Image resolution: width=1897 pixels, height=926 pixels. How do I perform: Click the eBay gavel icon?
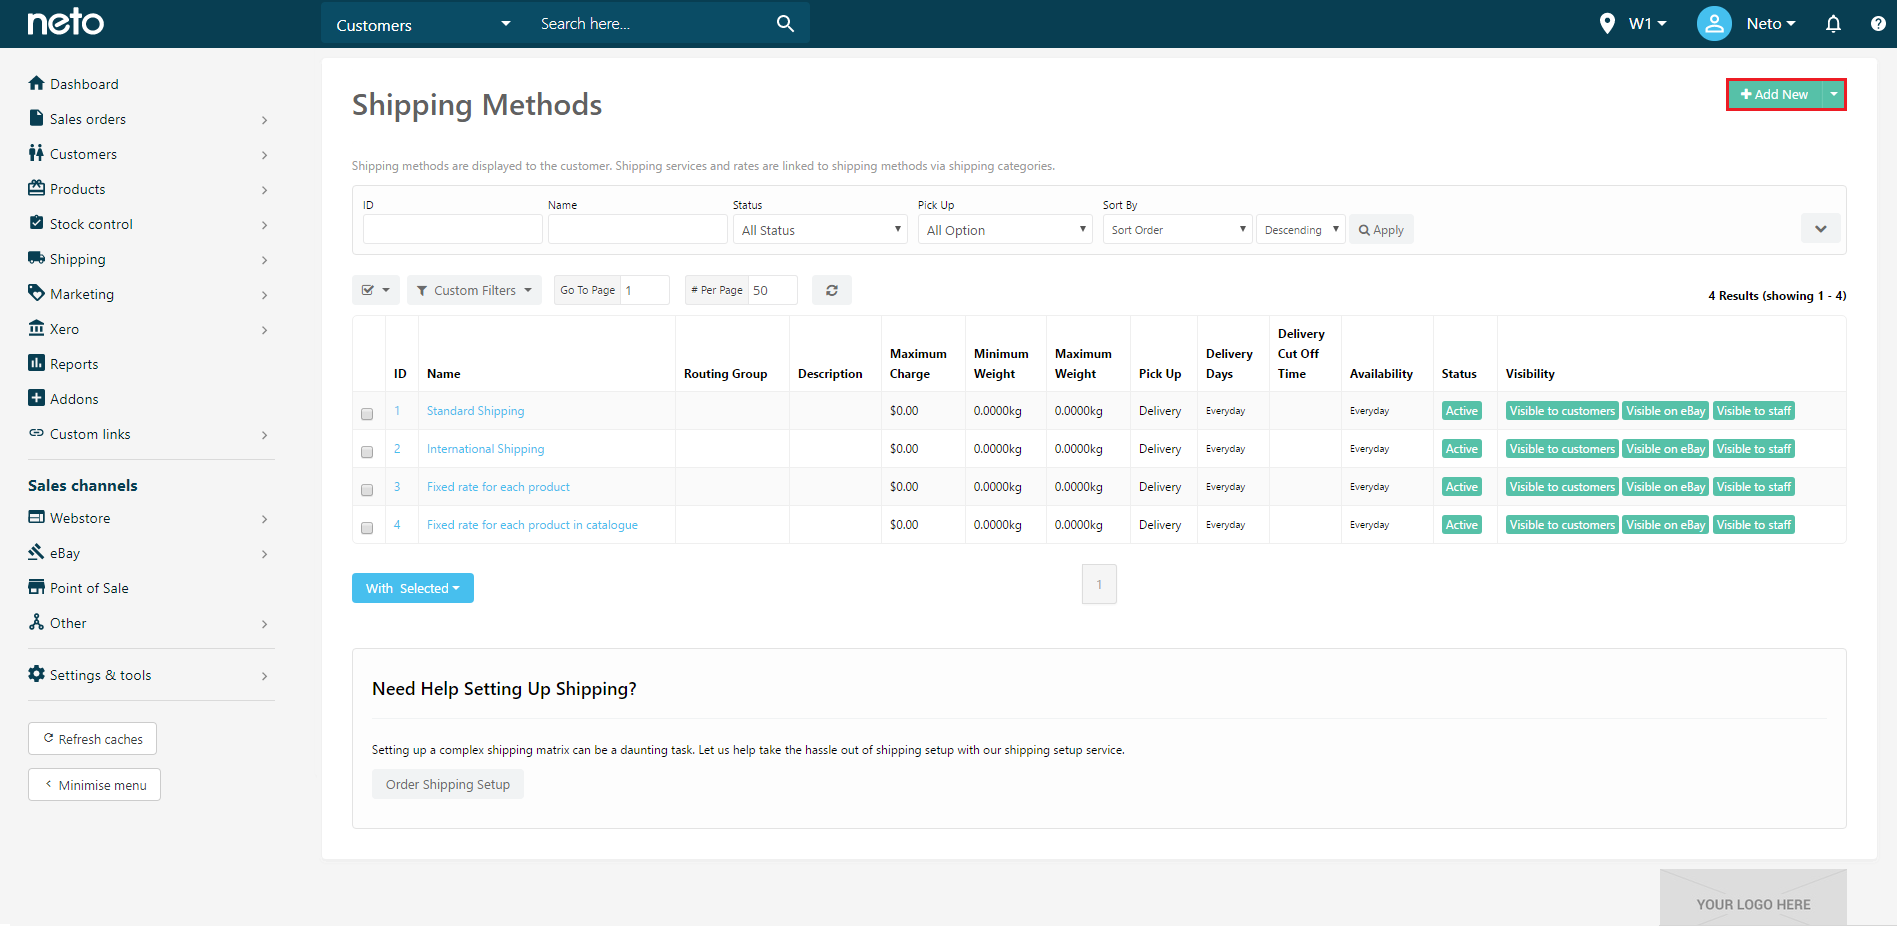37,552
